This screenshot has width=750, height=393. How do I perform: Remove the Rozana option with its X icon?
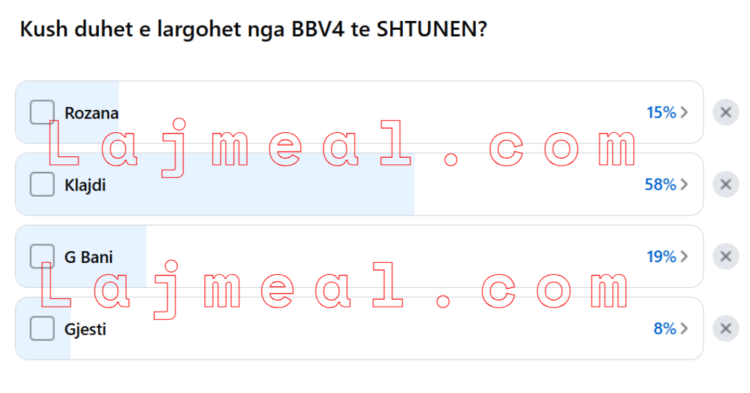(726, 112)
